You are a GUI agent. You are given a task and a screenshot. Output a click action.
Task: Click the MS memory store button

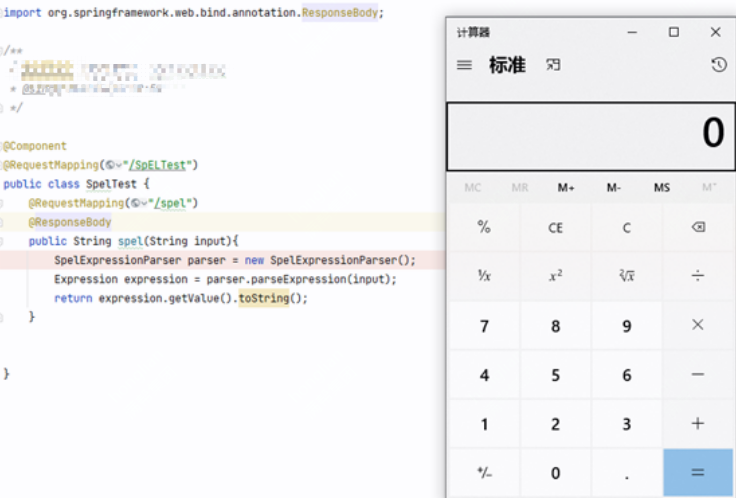click(x=662, y=188)
